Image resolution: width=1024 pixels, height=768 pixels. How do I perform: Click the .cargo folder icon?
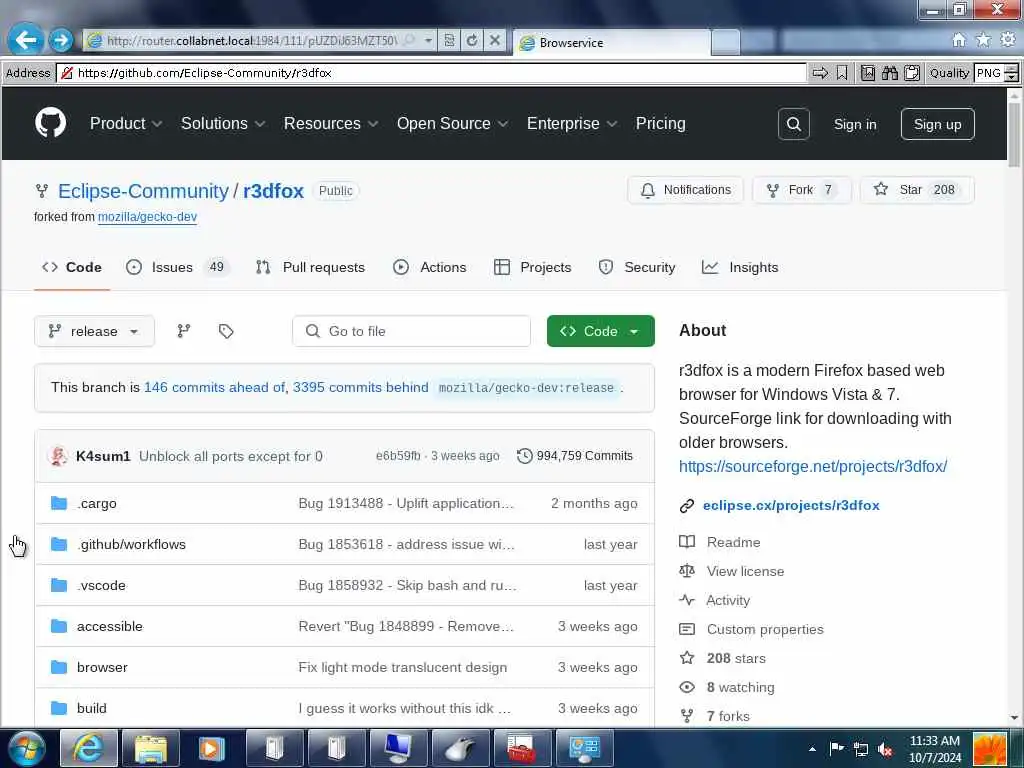coord(59,503)
